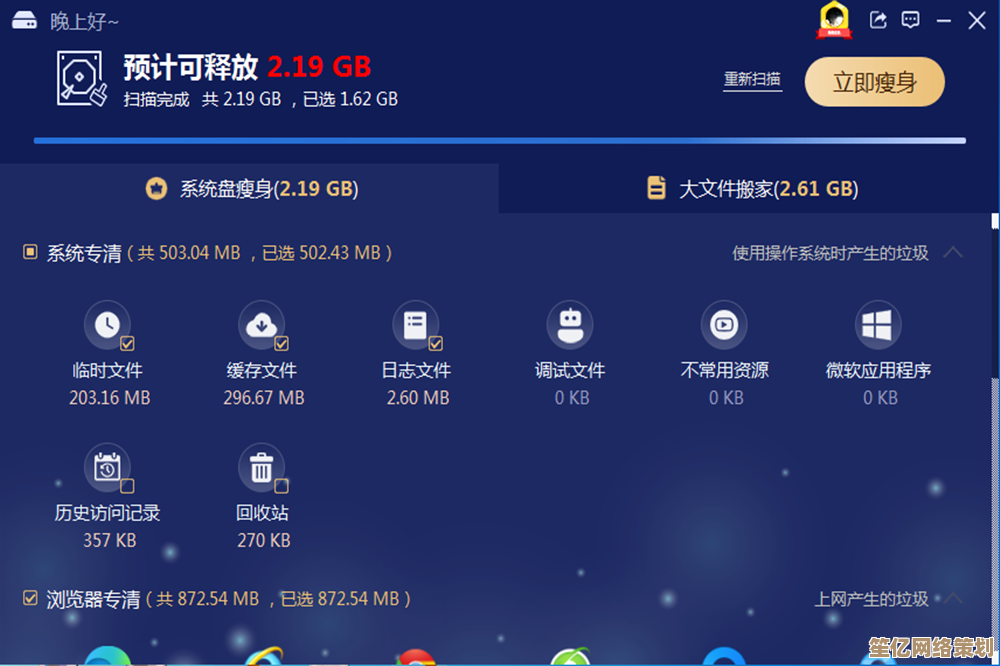Click the 历史访问记录 calendar icon

coord(107,467)
